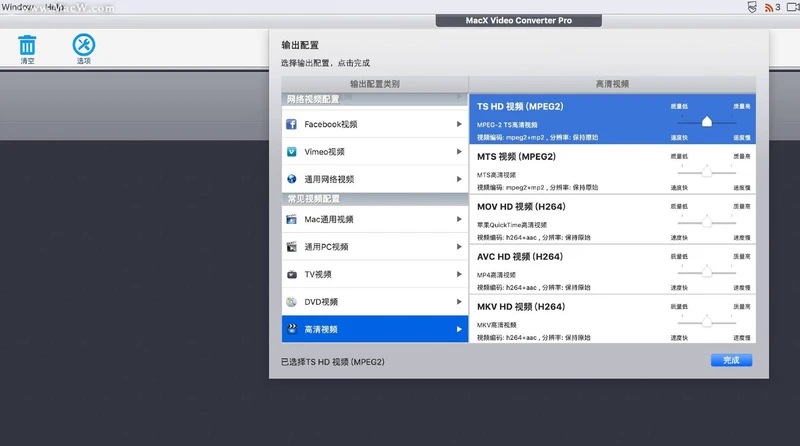Screen dimensions: 800x446
Task: Expand TV视频 submenu arrow
Action: pyautogui.click(x=459, y=275)
